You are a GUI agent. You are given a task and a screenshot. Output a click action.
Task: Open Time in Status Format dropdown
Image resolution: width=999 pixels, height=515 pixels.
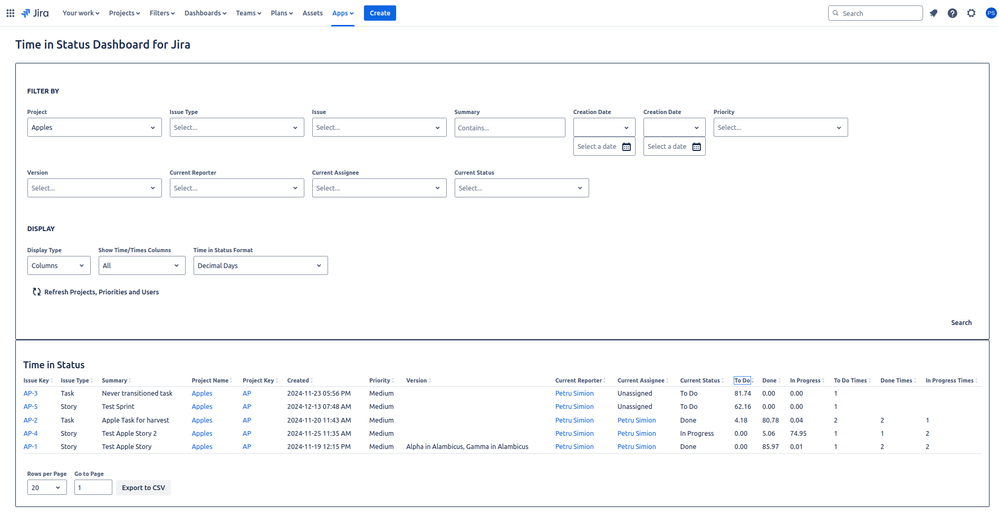pos(261,266)
